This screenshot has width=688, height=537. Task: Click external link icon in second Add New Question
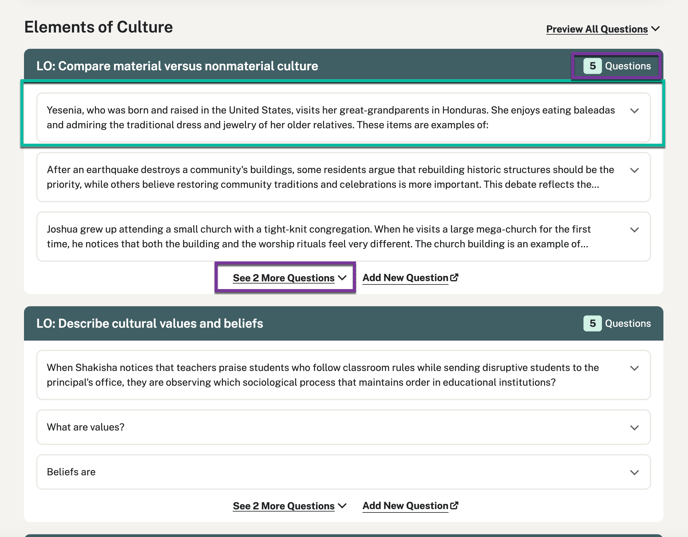[454, 505]
